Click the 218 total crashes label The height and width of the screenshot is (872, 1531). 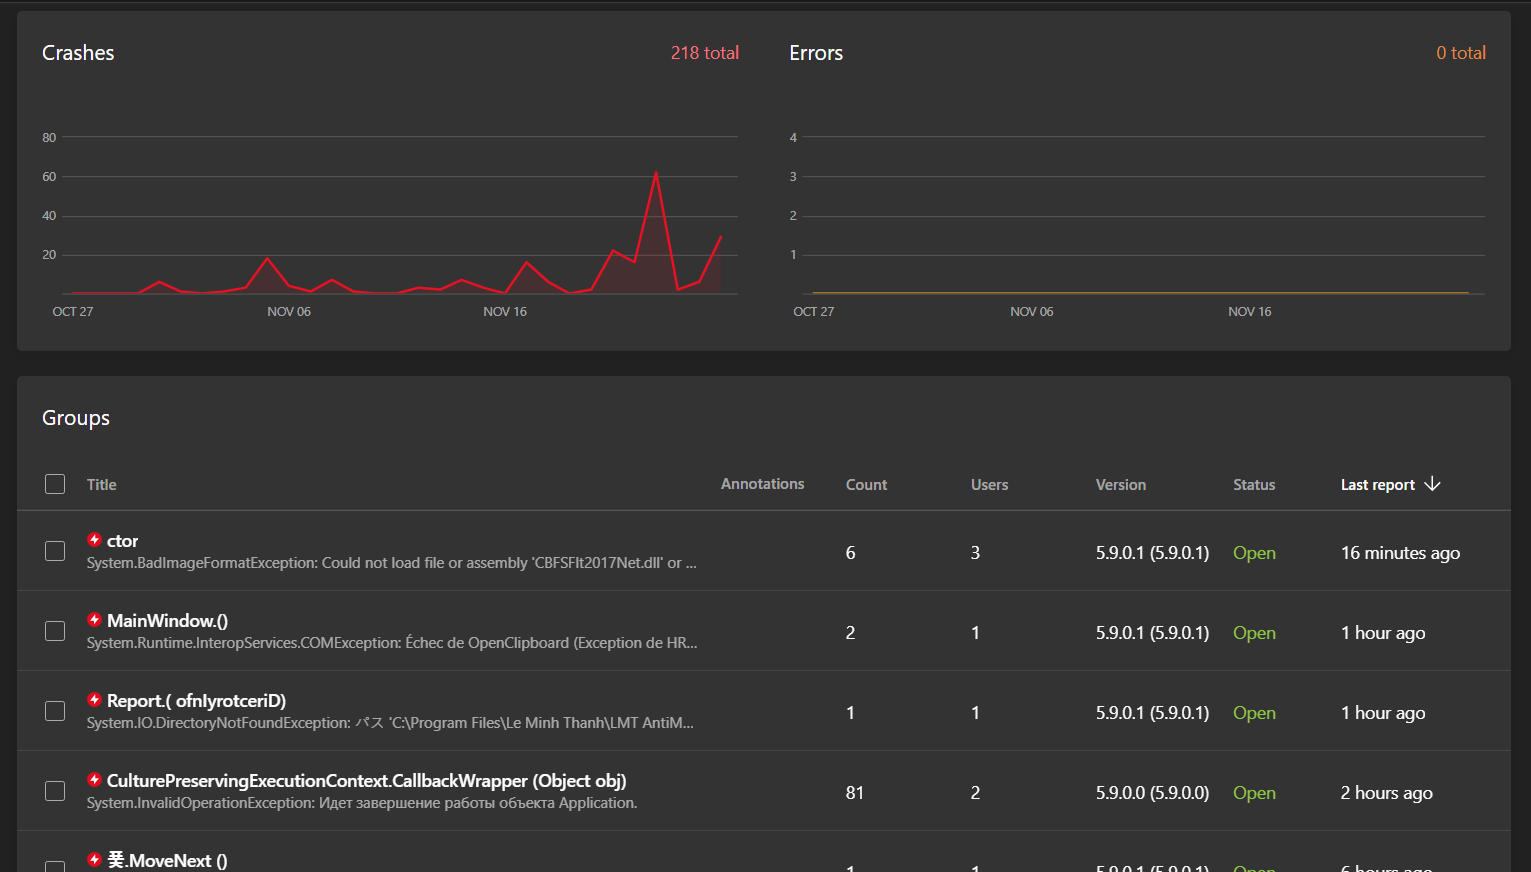[705, 53]
